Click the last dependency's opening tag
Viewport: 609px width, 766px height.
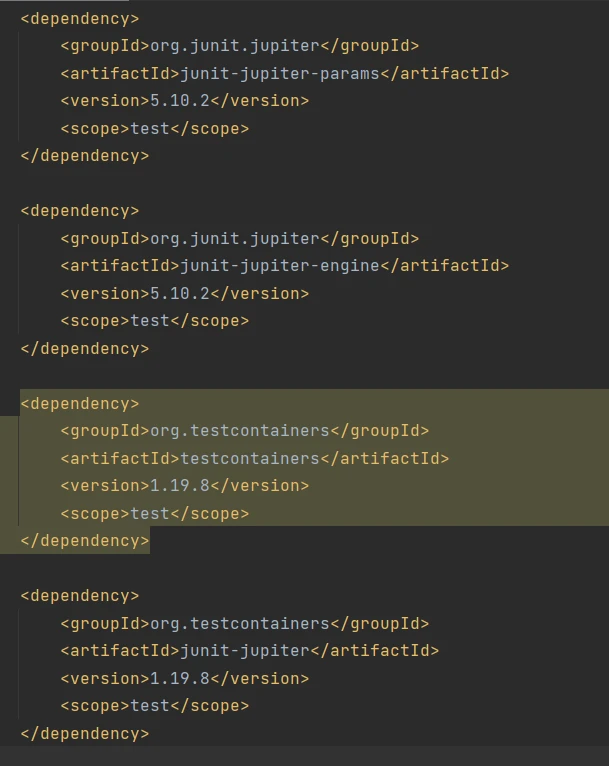click(80, 595)
